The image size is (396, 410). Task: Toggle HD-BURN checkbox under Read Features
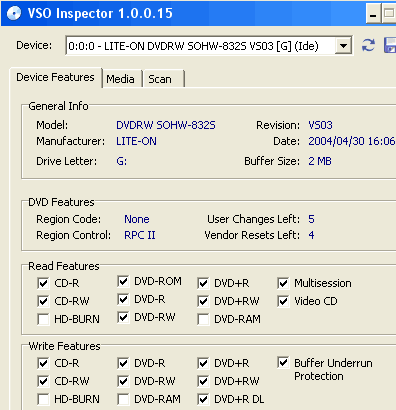[x=43, y=319]
